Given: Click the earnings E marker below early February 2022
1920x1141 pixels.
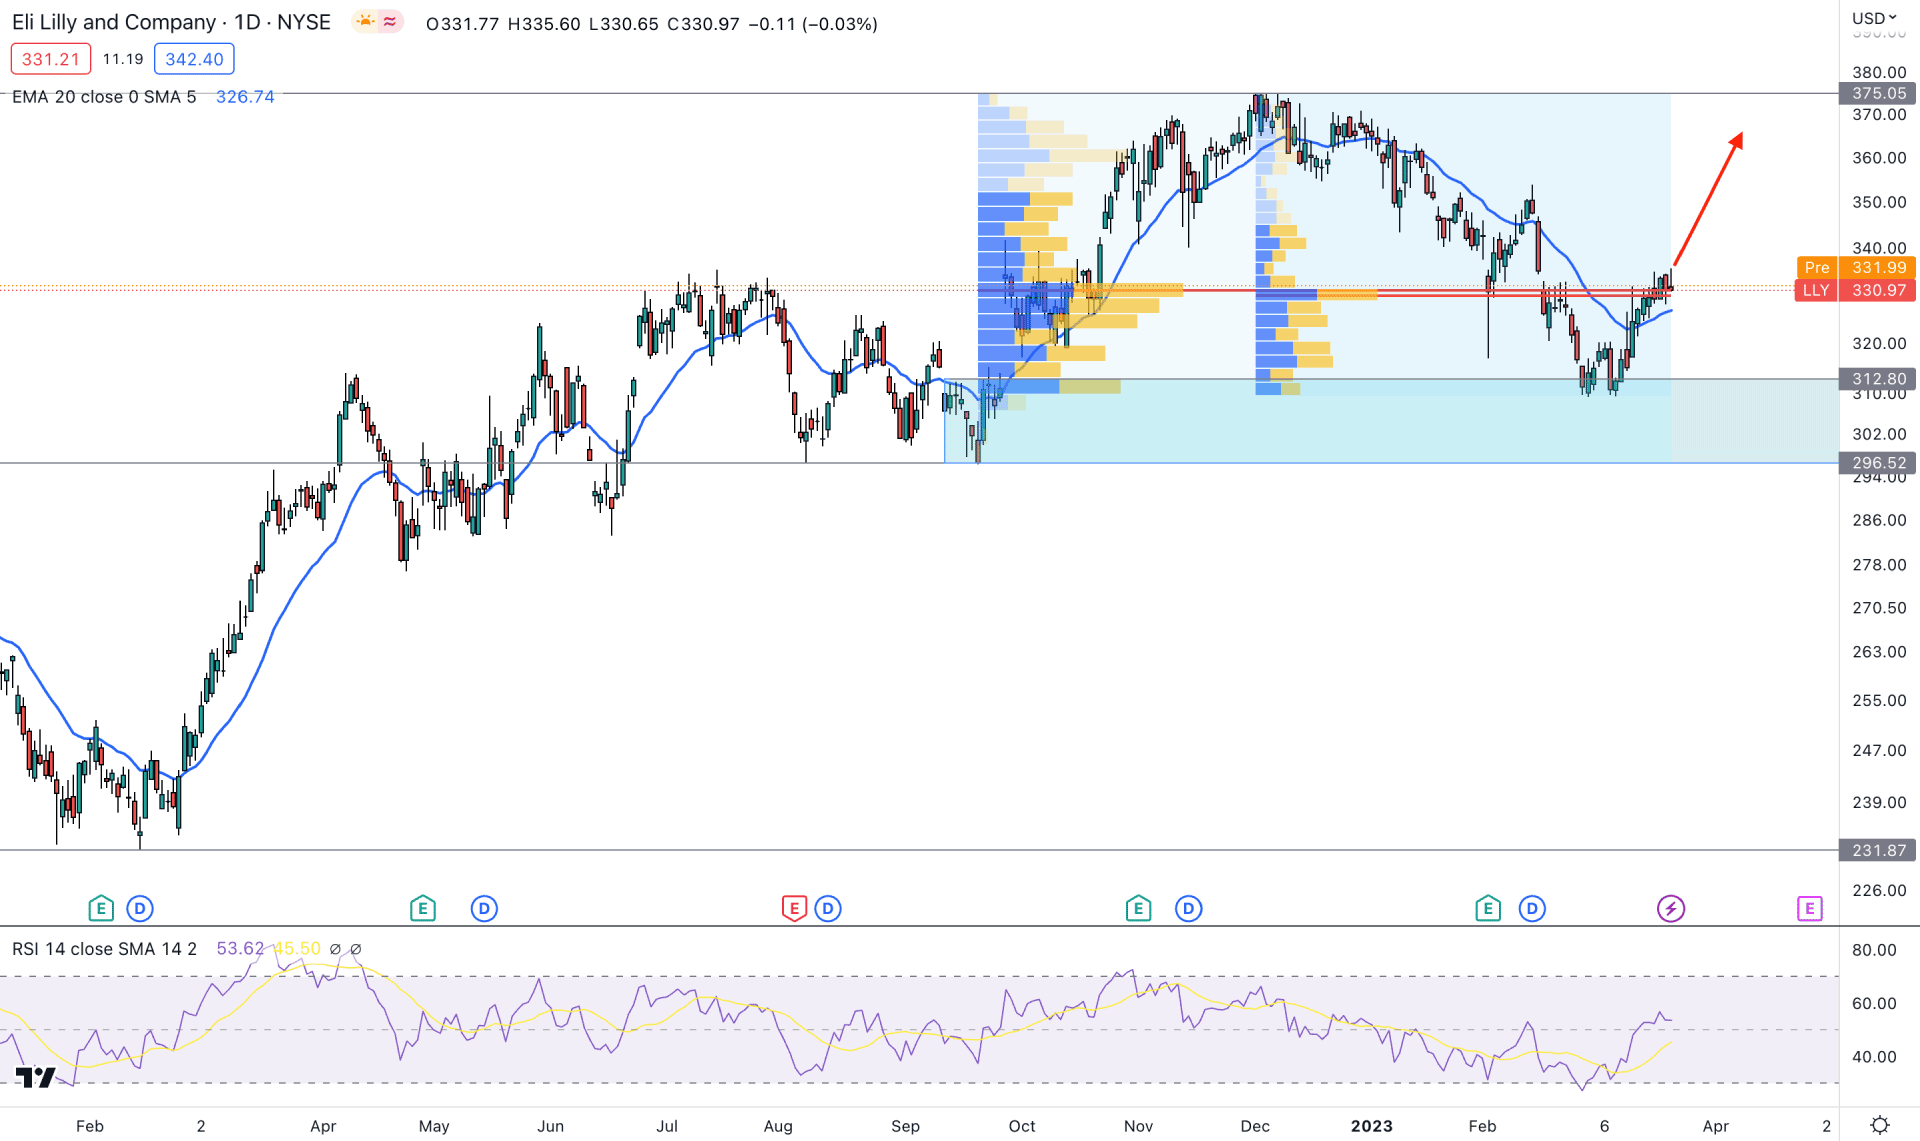Looking at the screenshot, I should (x=100, y=908).
